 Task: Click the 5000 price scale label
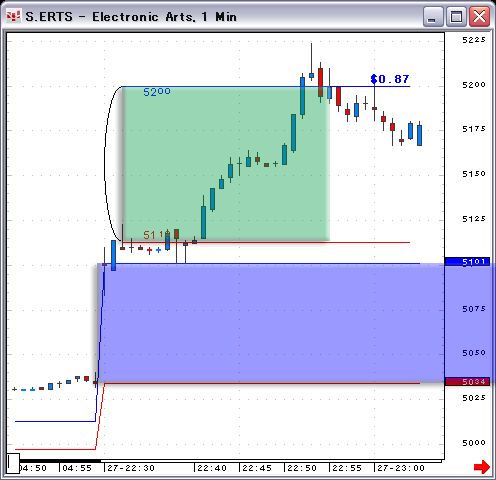(474, 443)
